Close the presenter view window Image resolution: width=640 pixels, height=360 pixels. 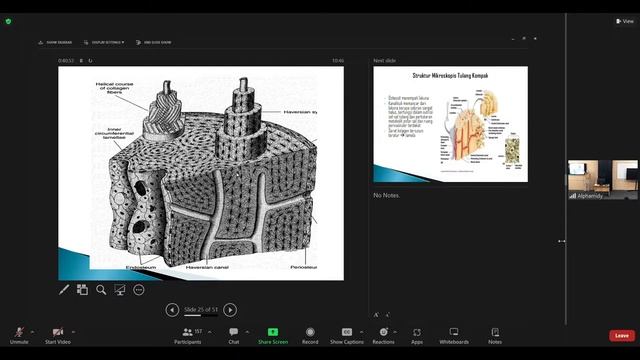[535, 39]
